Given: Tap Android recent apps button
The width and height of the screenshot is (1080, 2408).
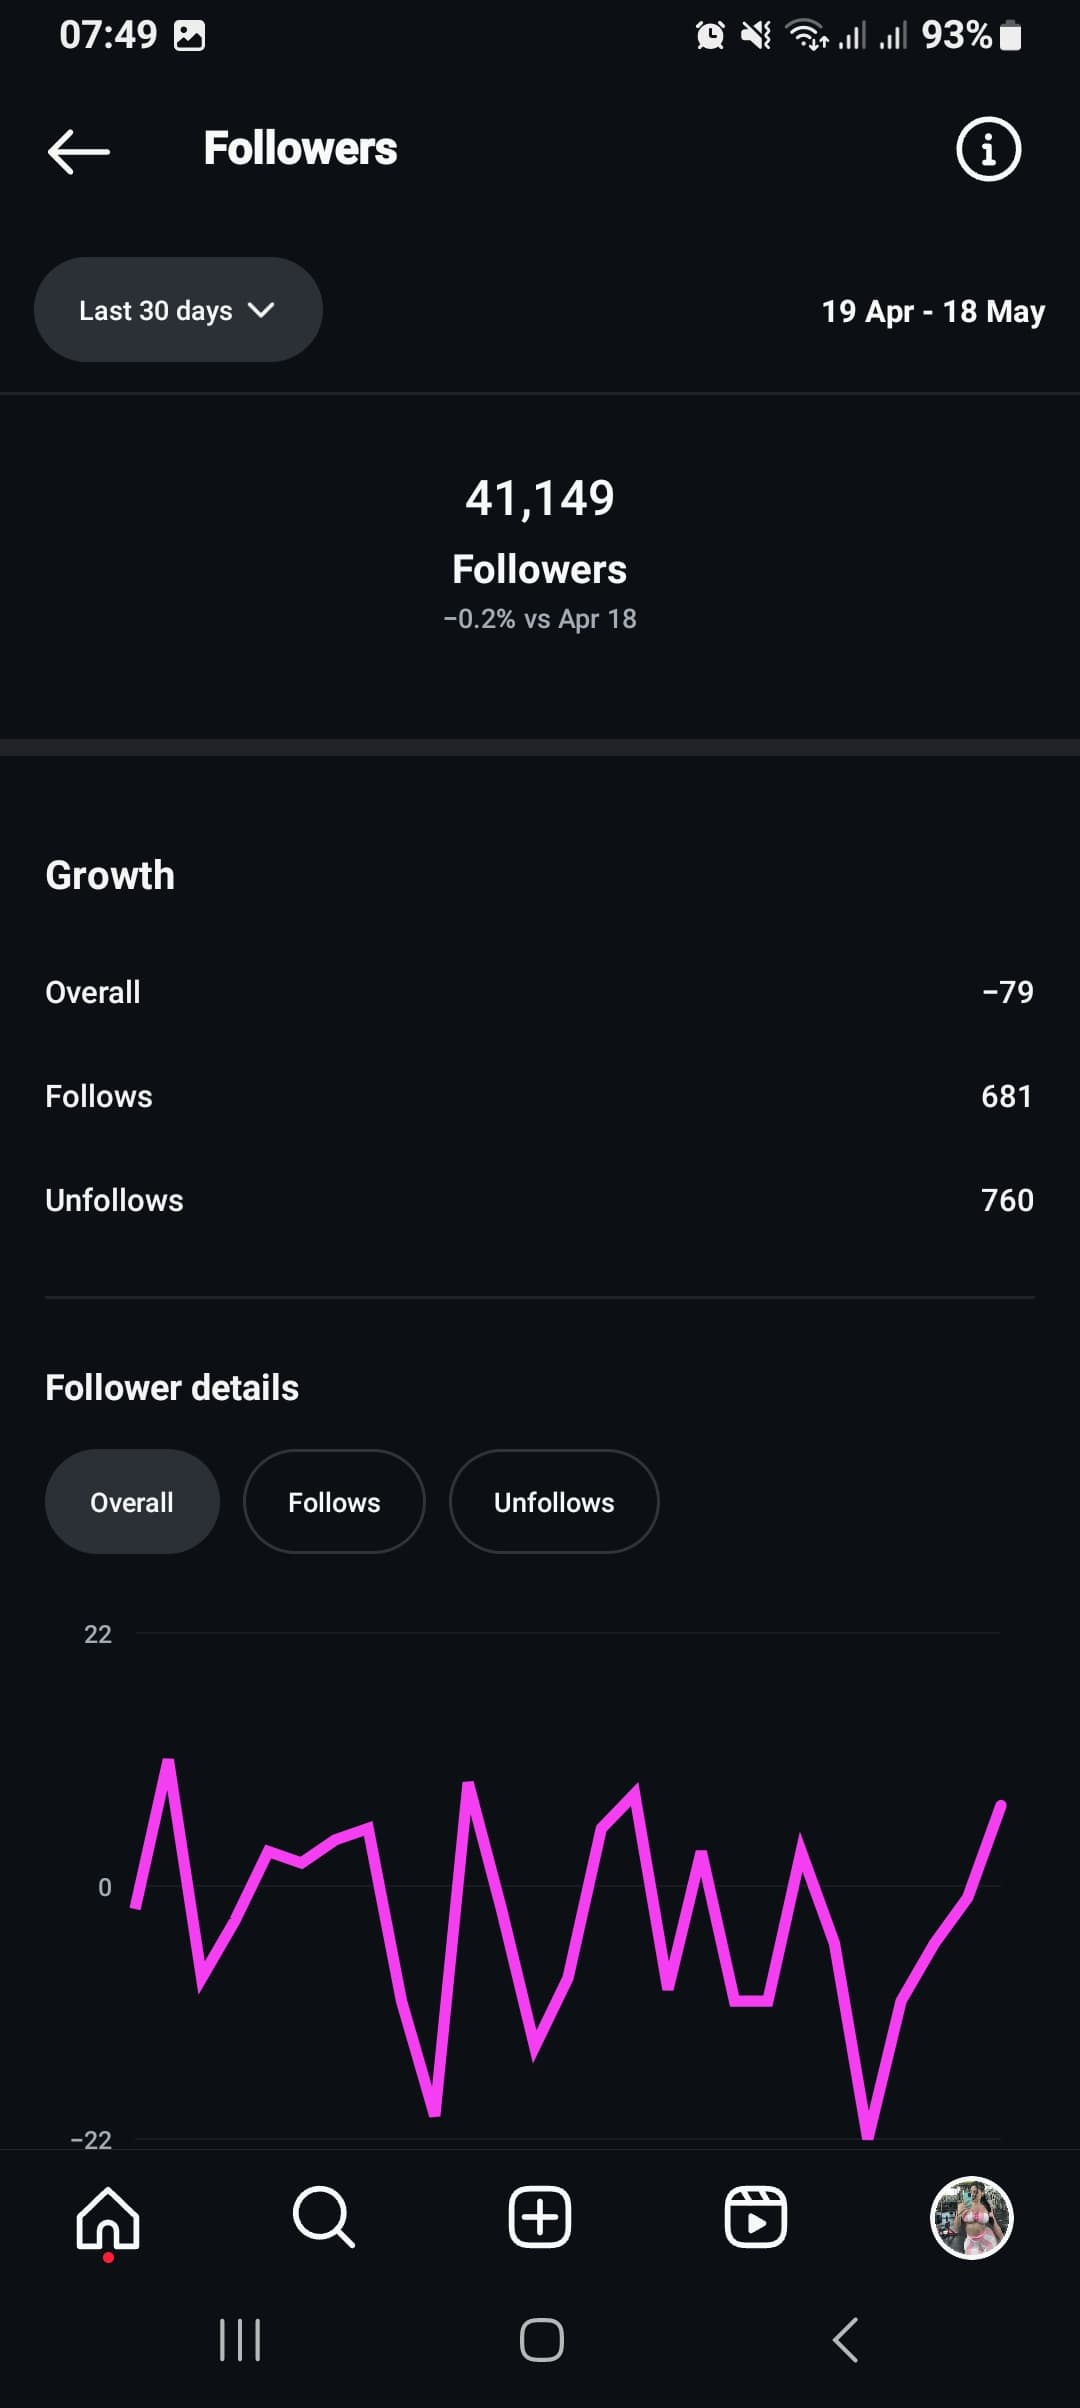Looking at the screenshot, I should click(240, 2340).
